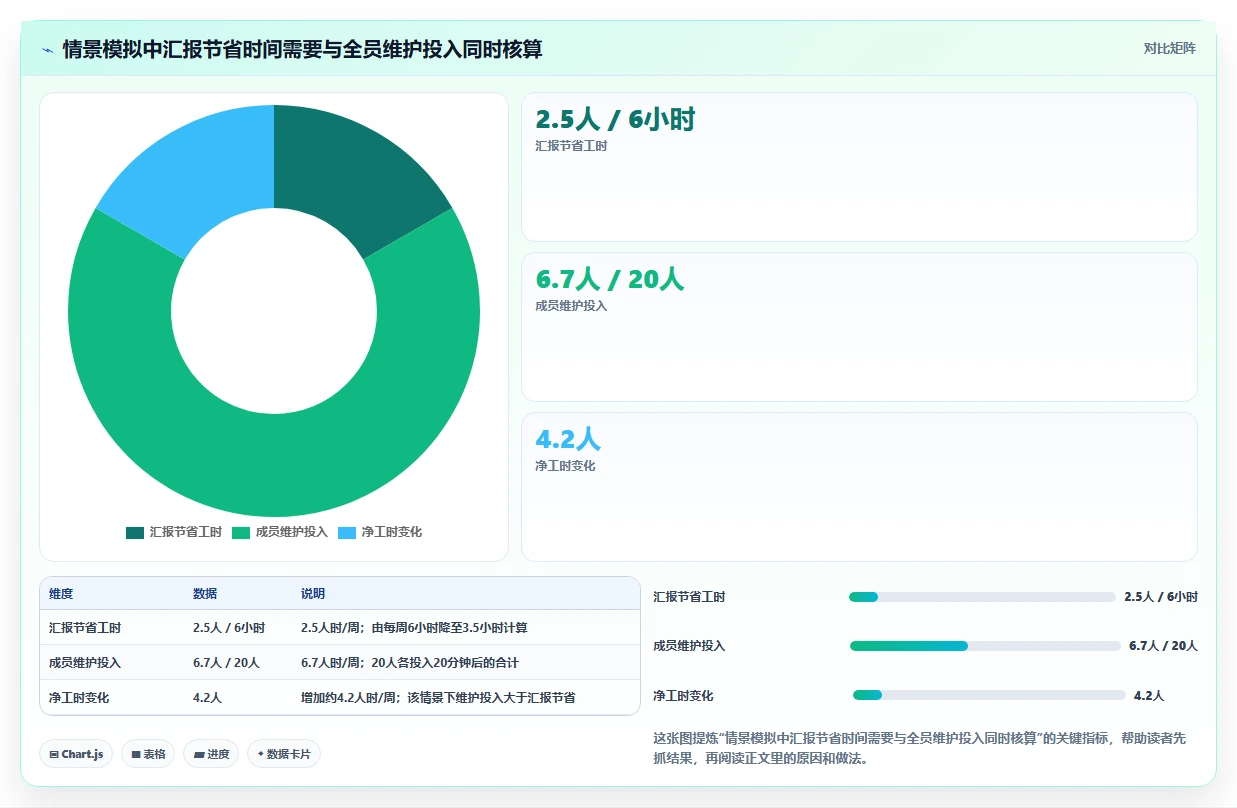The image size is (1237, 808).
Task: Click the large green donut segment
Action: (274, 465)
